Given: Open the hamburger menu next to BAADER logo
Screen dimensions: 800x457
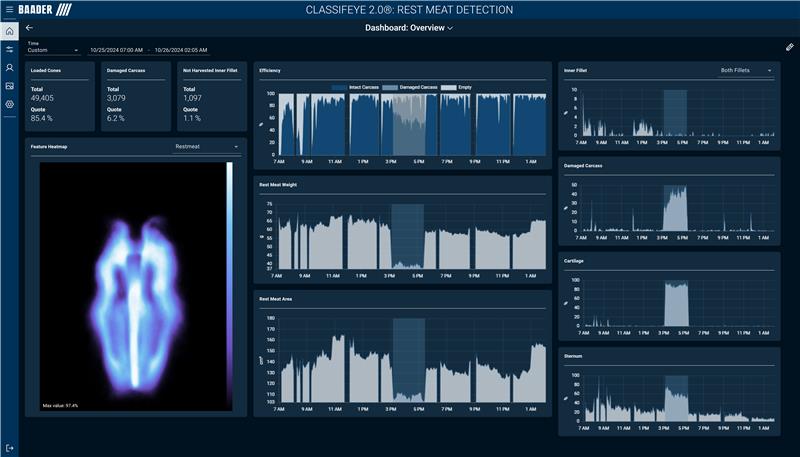Looking at the screenshot, I should pyautogui.click(x=9, y=10).
